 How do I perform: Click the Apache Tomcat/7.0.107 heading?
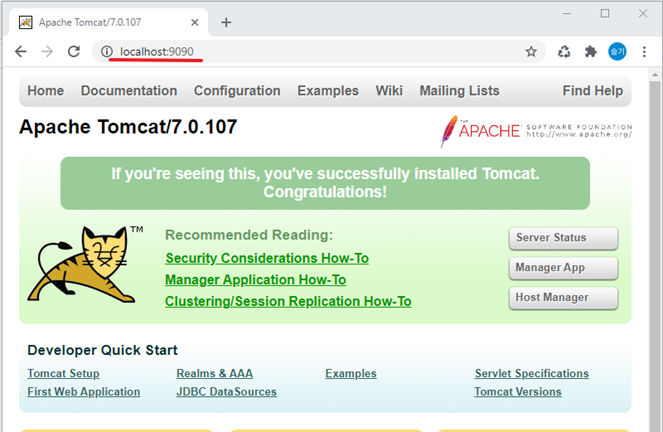[x=128, y=127]
